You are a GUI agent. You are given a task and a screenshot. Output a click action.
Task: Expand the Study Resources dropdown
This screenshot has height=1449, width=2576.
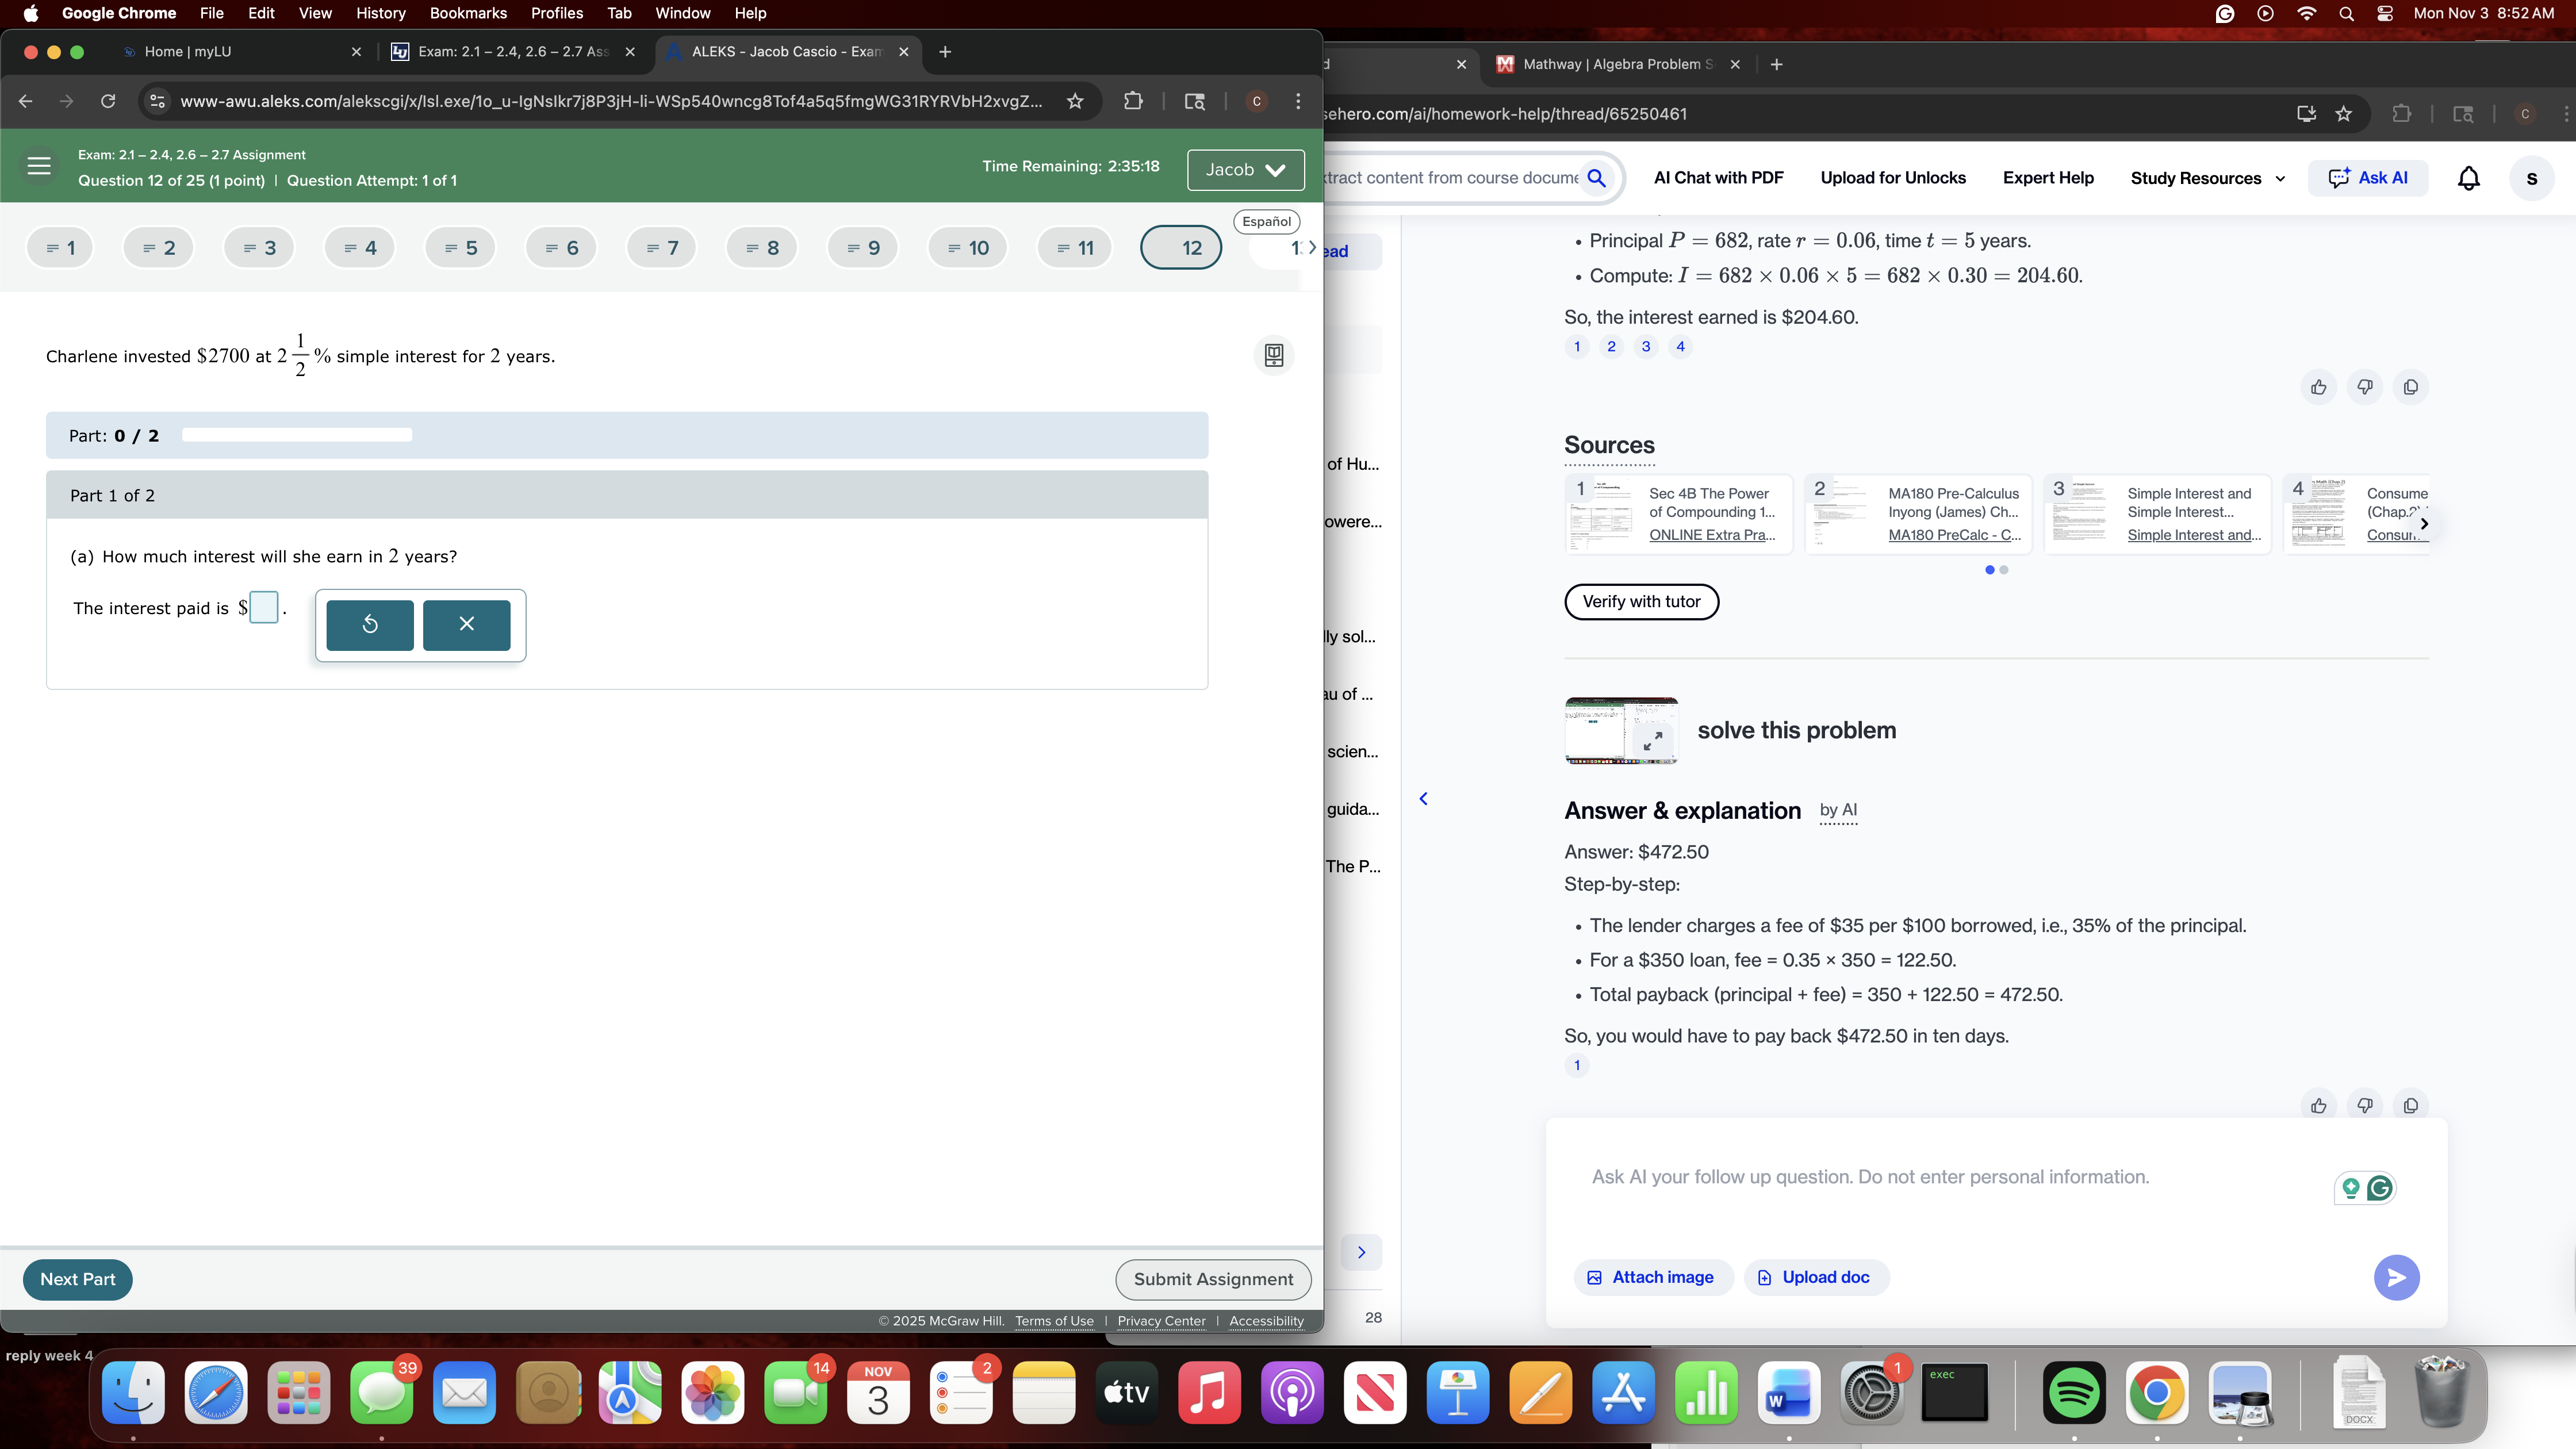[x=2206, y=178]
